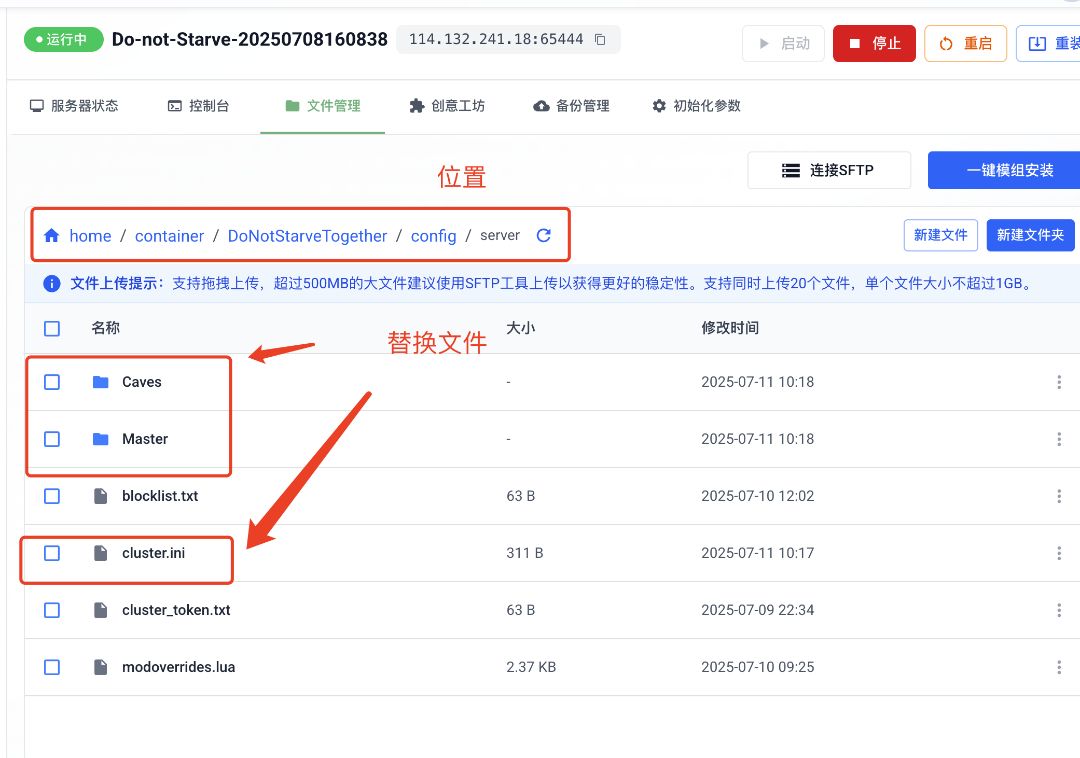Viewport: 1080px width, 758px height.
Task: Toggle the select-all checkbox in header
Action: (x=52, y=328)
